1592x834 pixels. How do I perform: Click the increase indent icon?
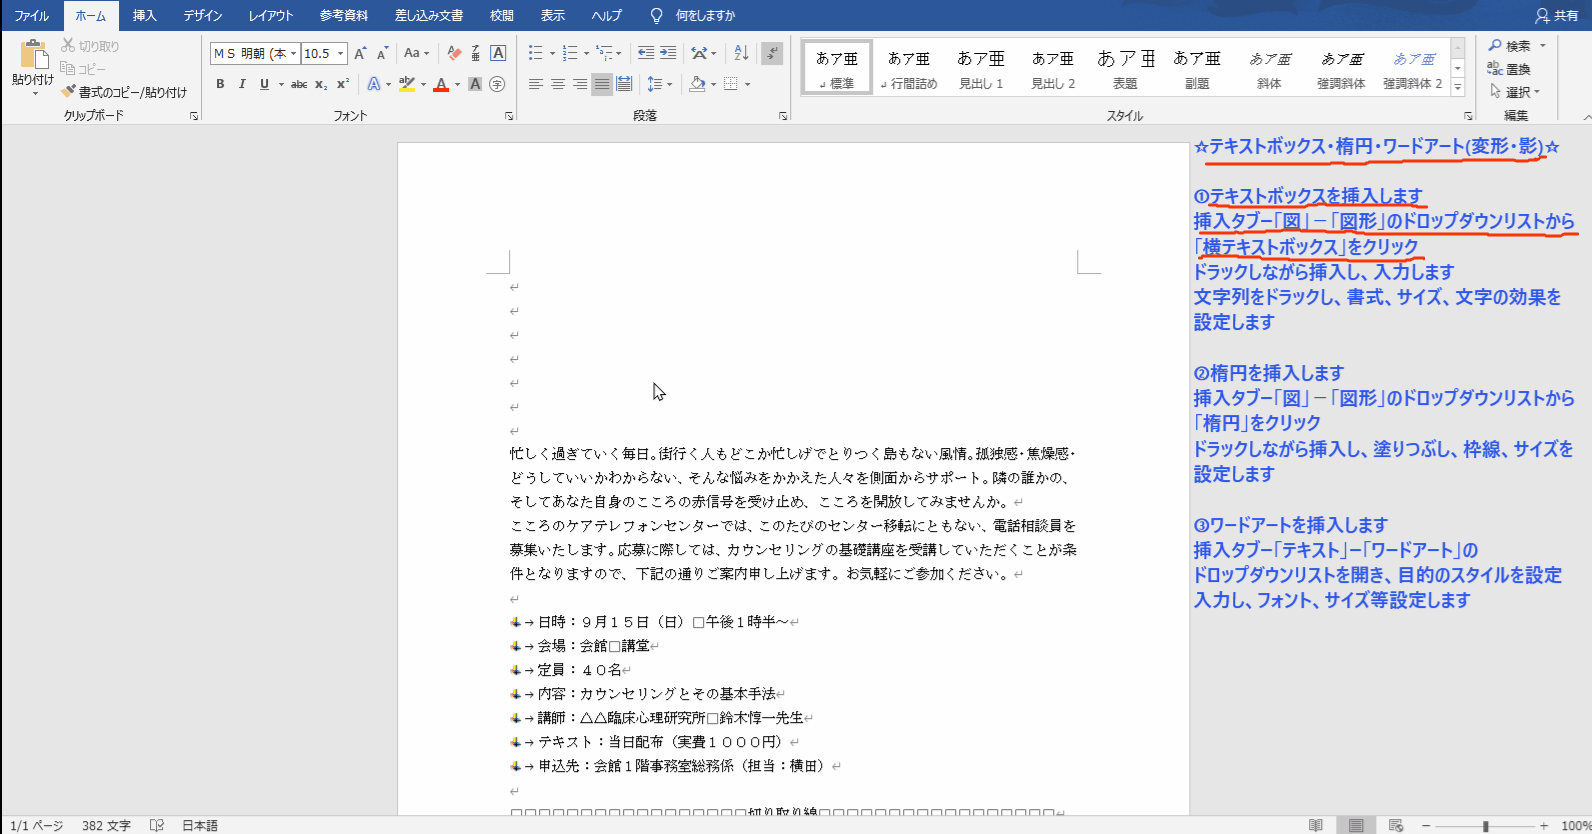(668, 53)
